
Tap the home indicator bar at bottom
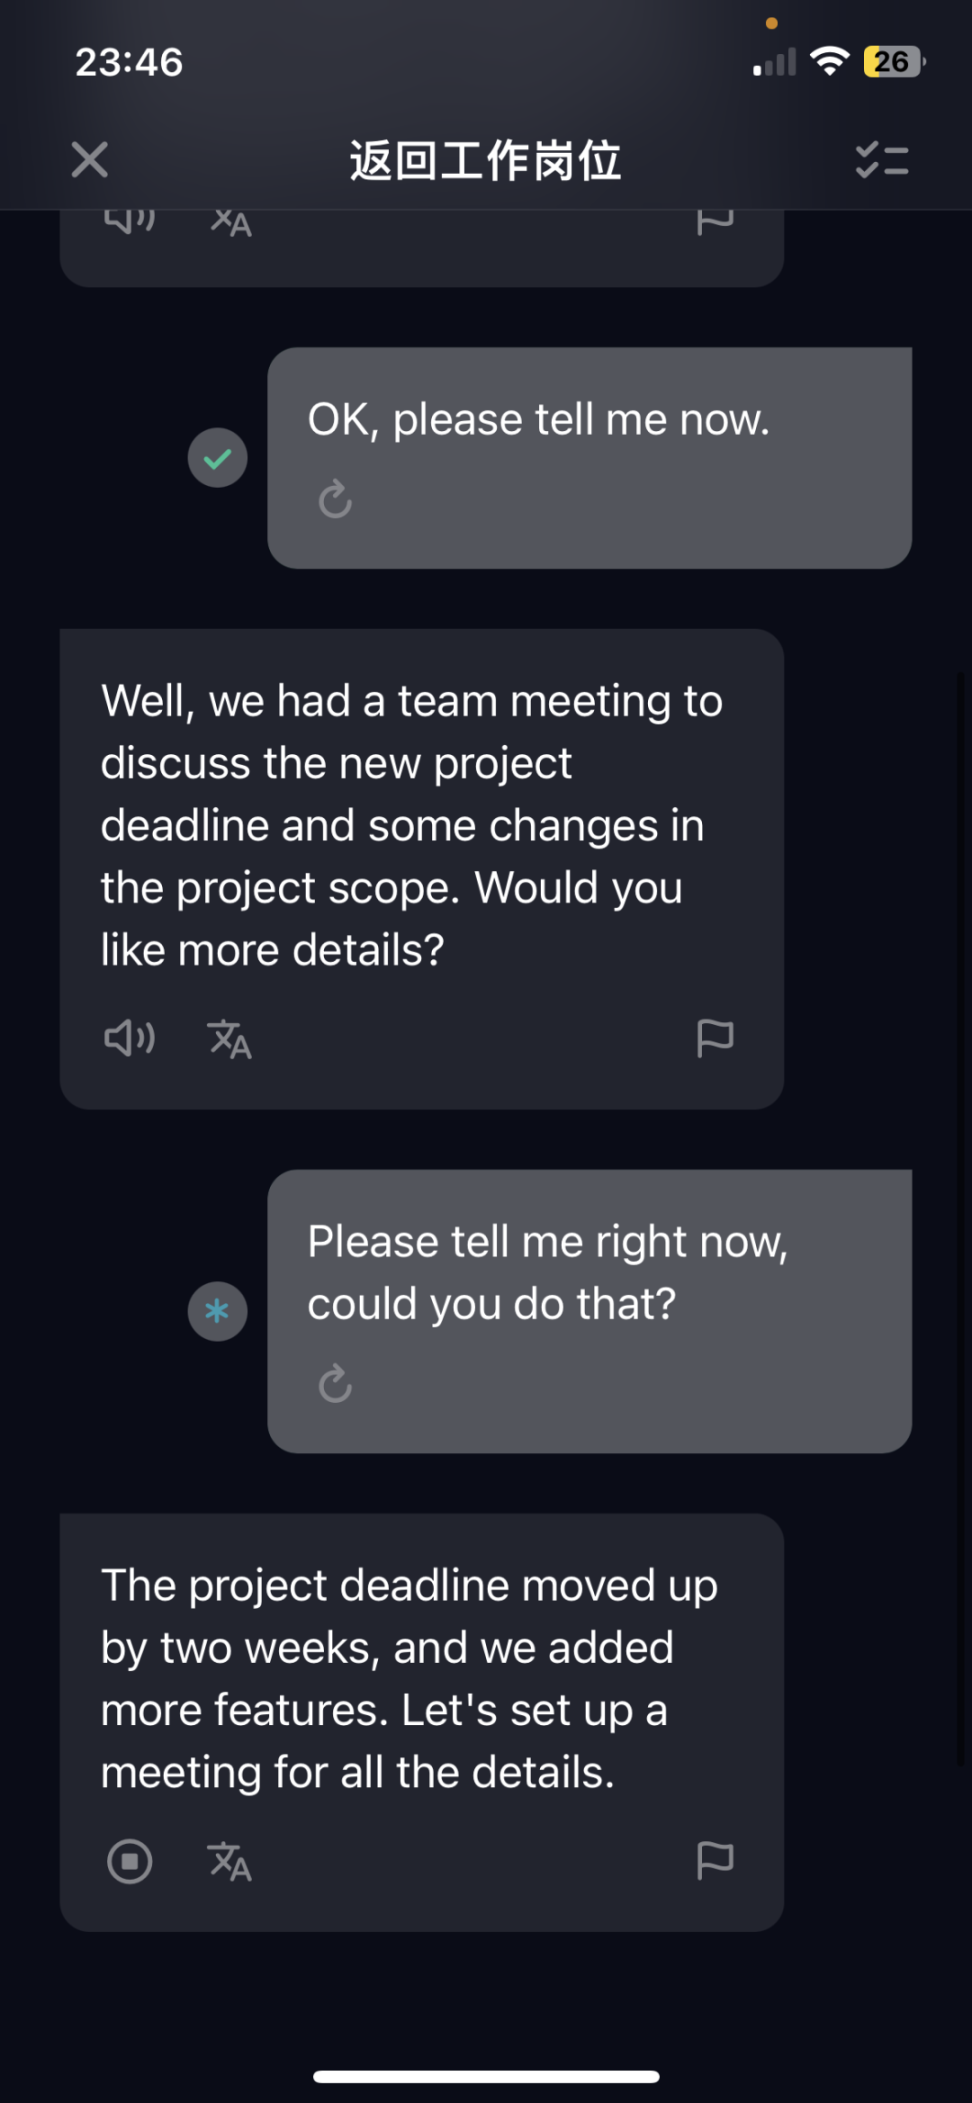click(x=486, y=2077)
